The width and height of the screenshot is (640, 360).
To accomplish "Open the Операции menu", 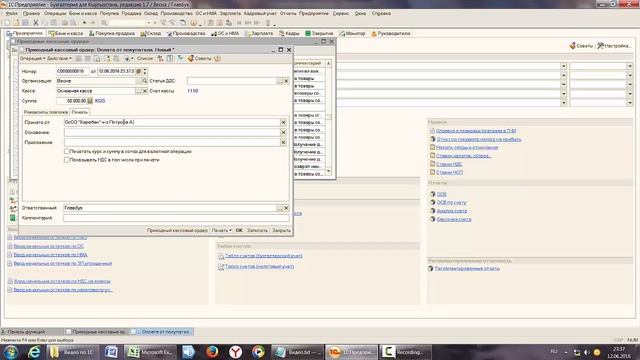I will coord(55,13).
